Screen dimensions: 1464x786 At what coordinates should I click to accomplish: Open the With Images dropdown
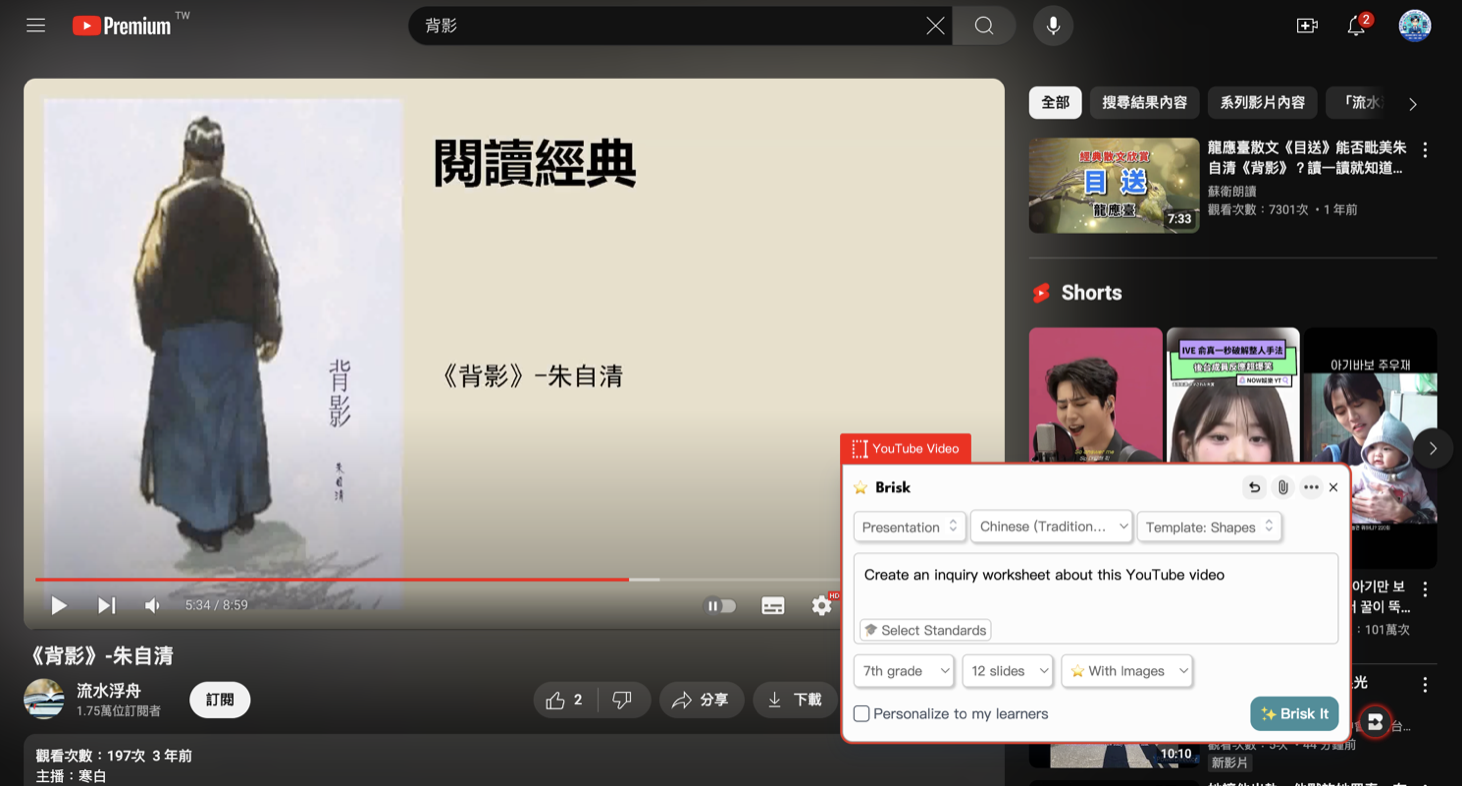pos(1127,671)
